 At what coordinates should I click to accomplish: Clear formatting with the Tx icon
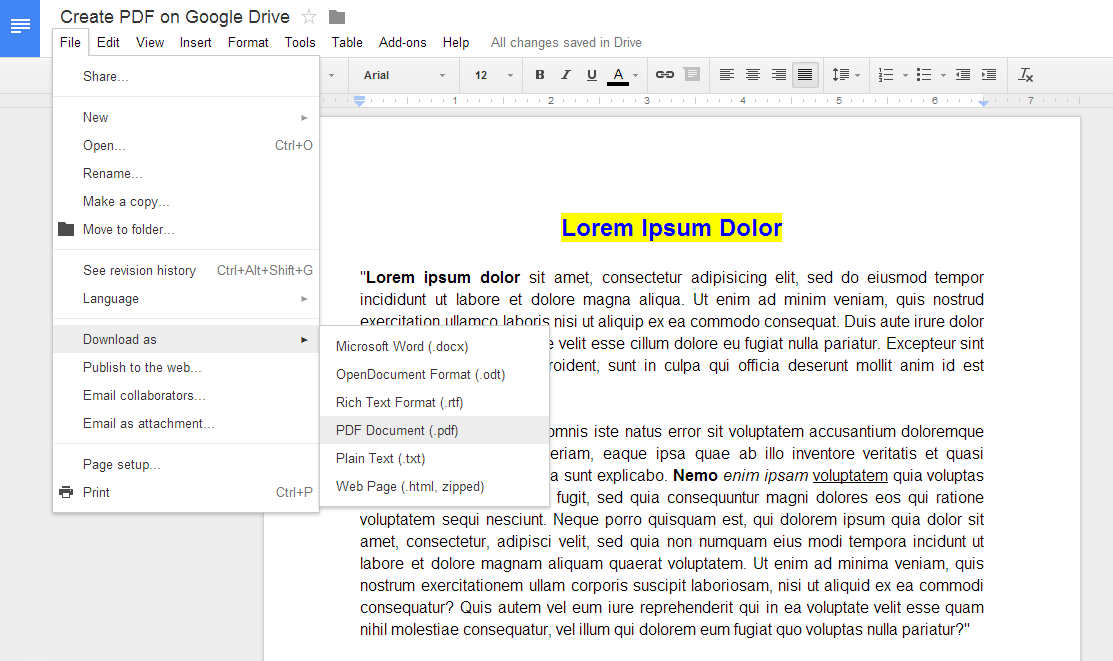(x=1024, y=75)
